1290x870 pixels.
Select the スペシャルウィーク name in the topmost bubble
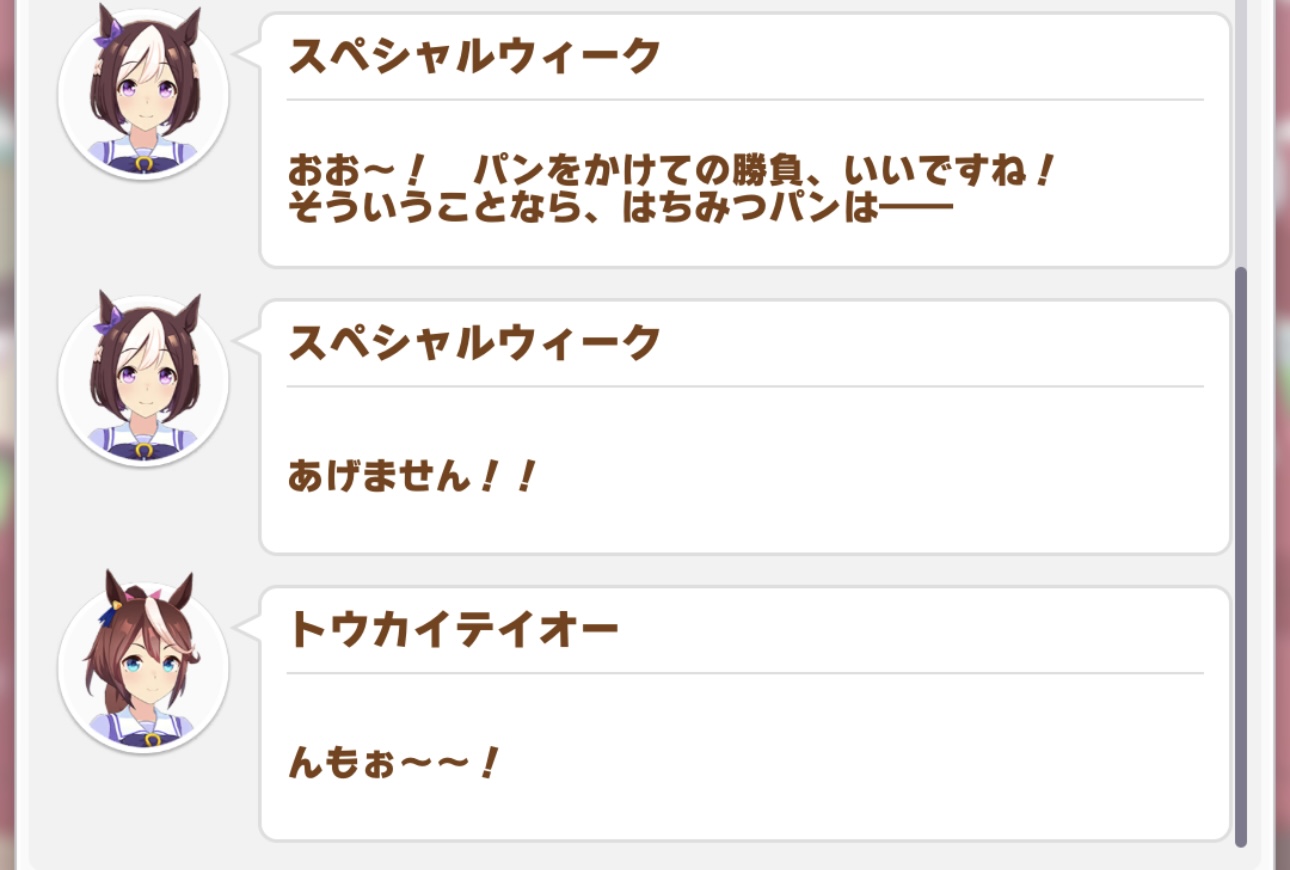474,57
